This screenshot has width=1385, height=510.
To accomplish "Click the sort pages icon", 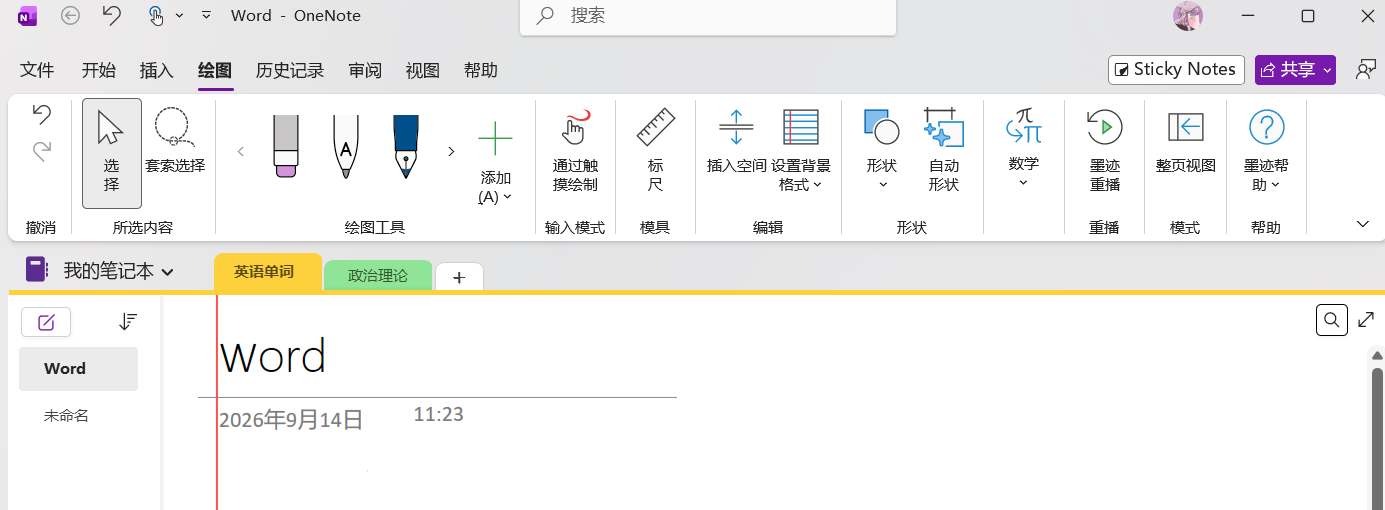I will click(127, 321).
